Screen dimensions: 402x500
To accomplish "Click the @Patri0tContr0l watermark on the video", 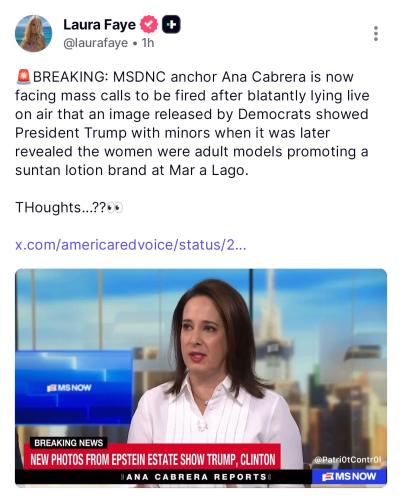I will 347,460.
